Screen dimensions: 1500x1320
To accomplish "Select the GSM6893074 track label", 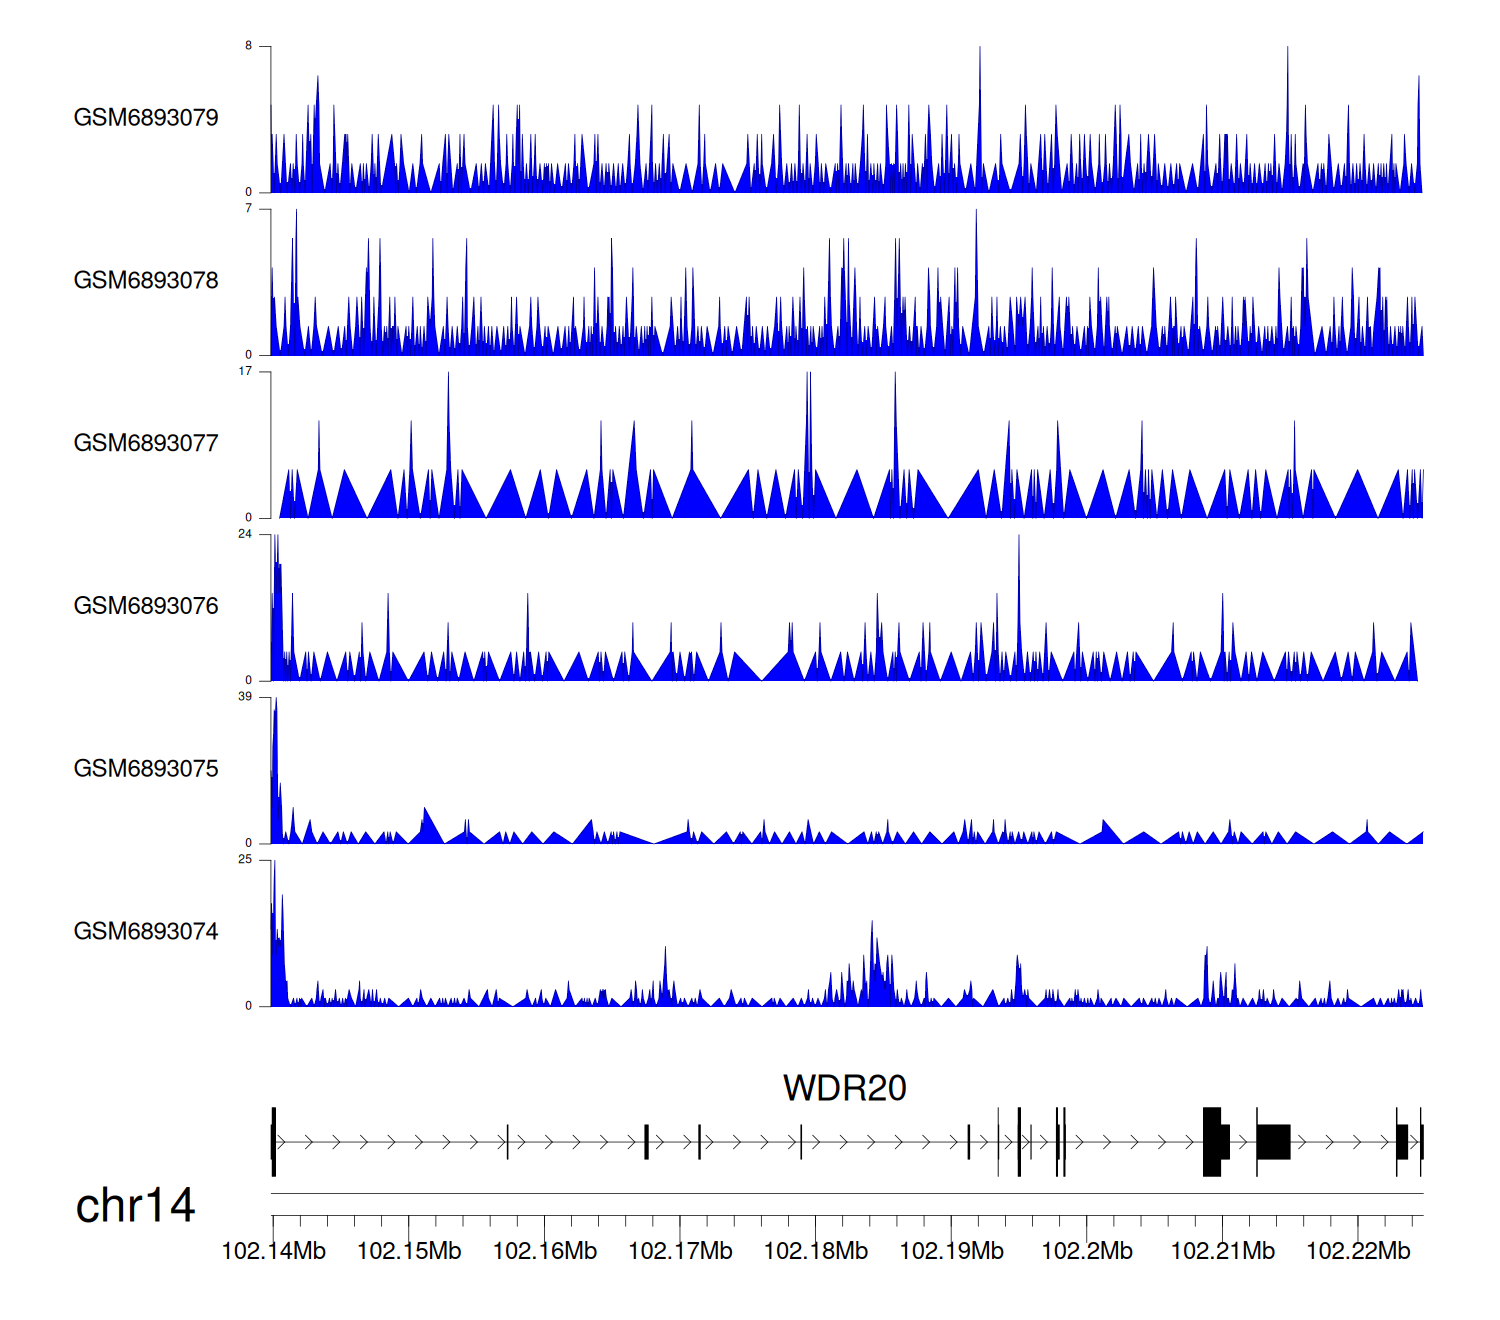I will coord(146,932).
